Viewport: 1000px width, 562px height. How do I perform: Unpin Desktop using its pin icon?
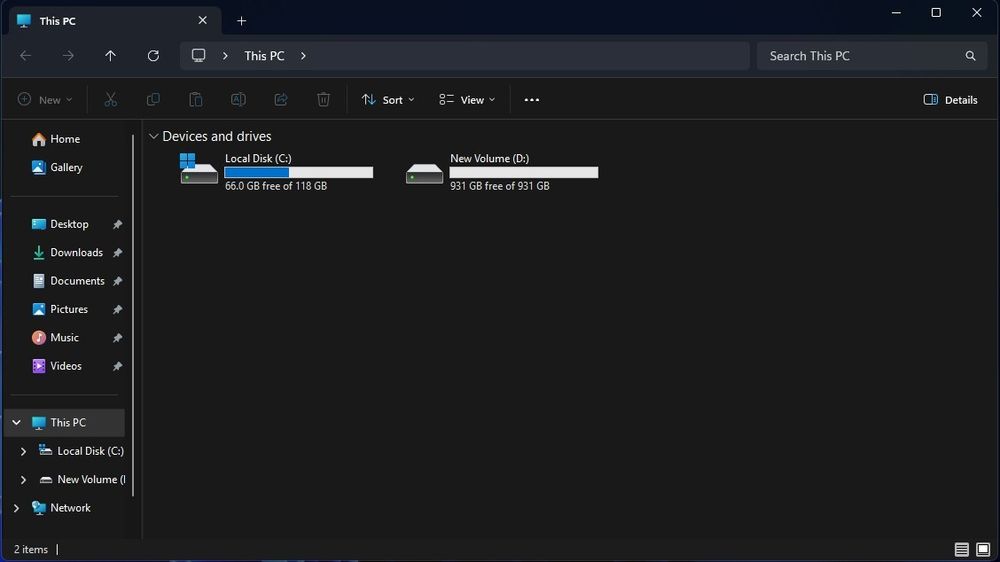coord(117,225)
